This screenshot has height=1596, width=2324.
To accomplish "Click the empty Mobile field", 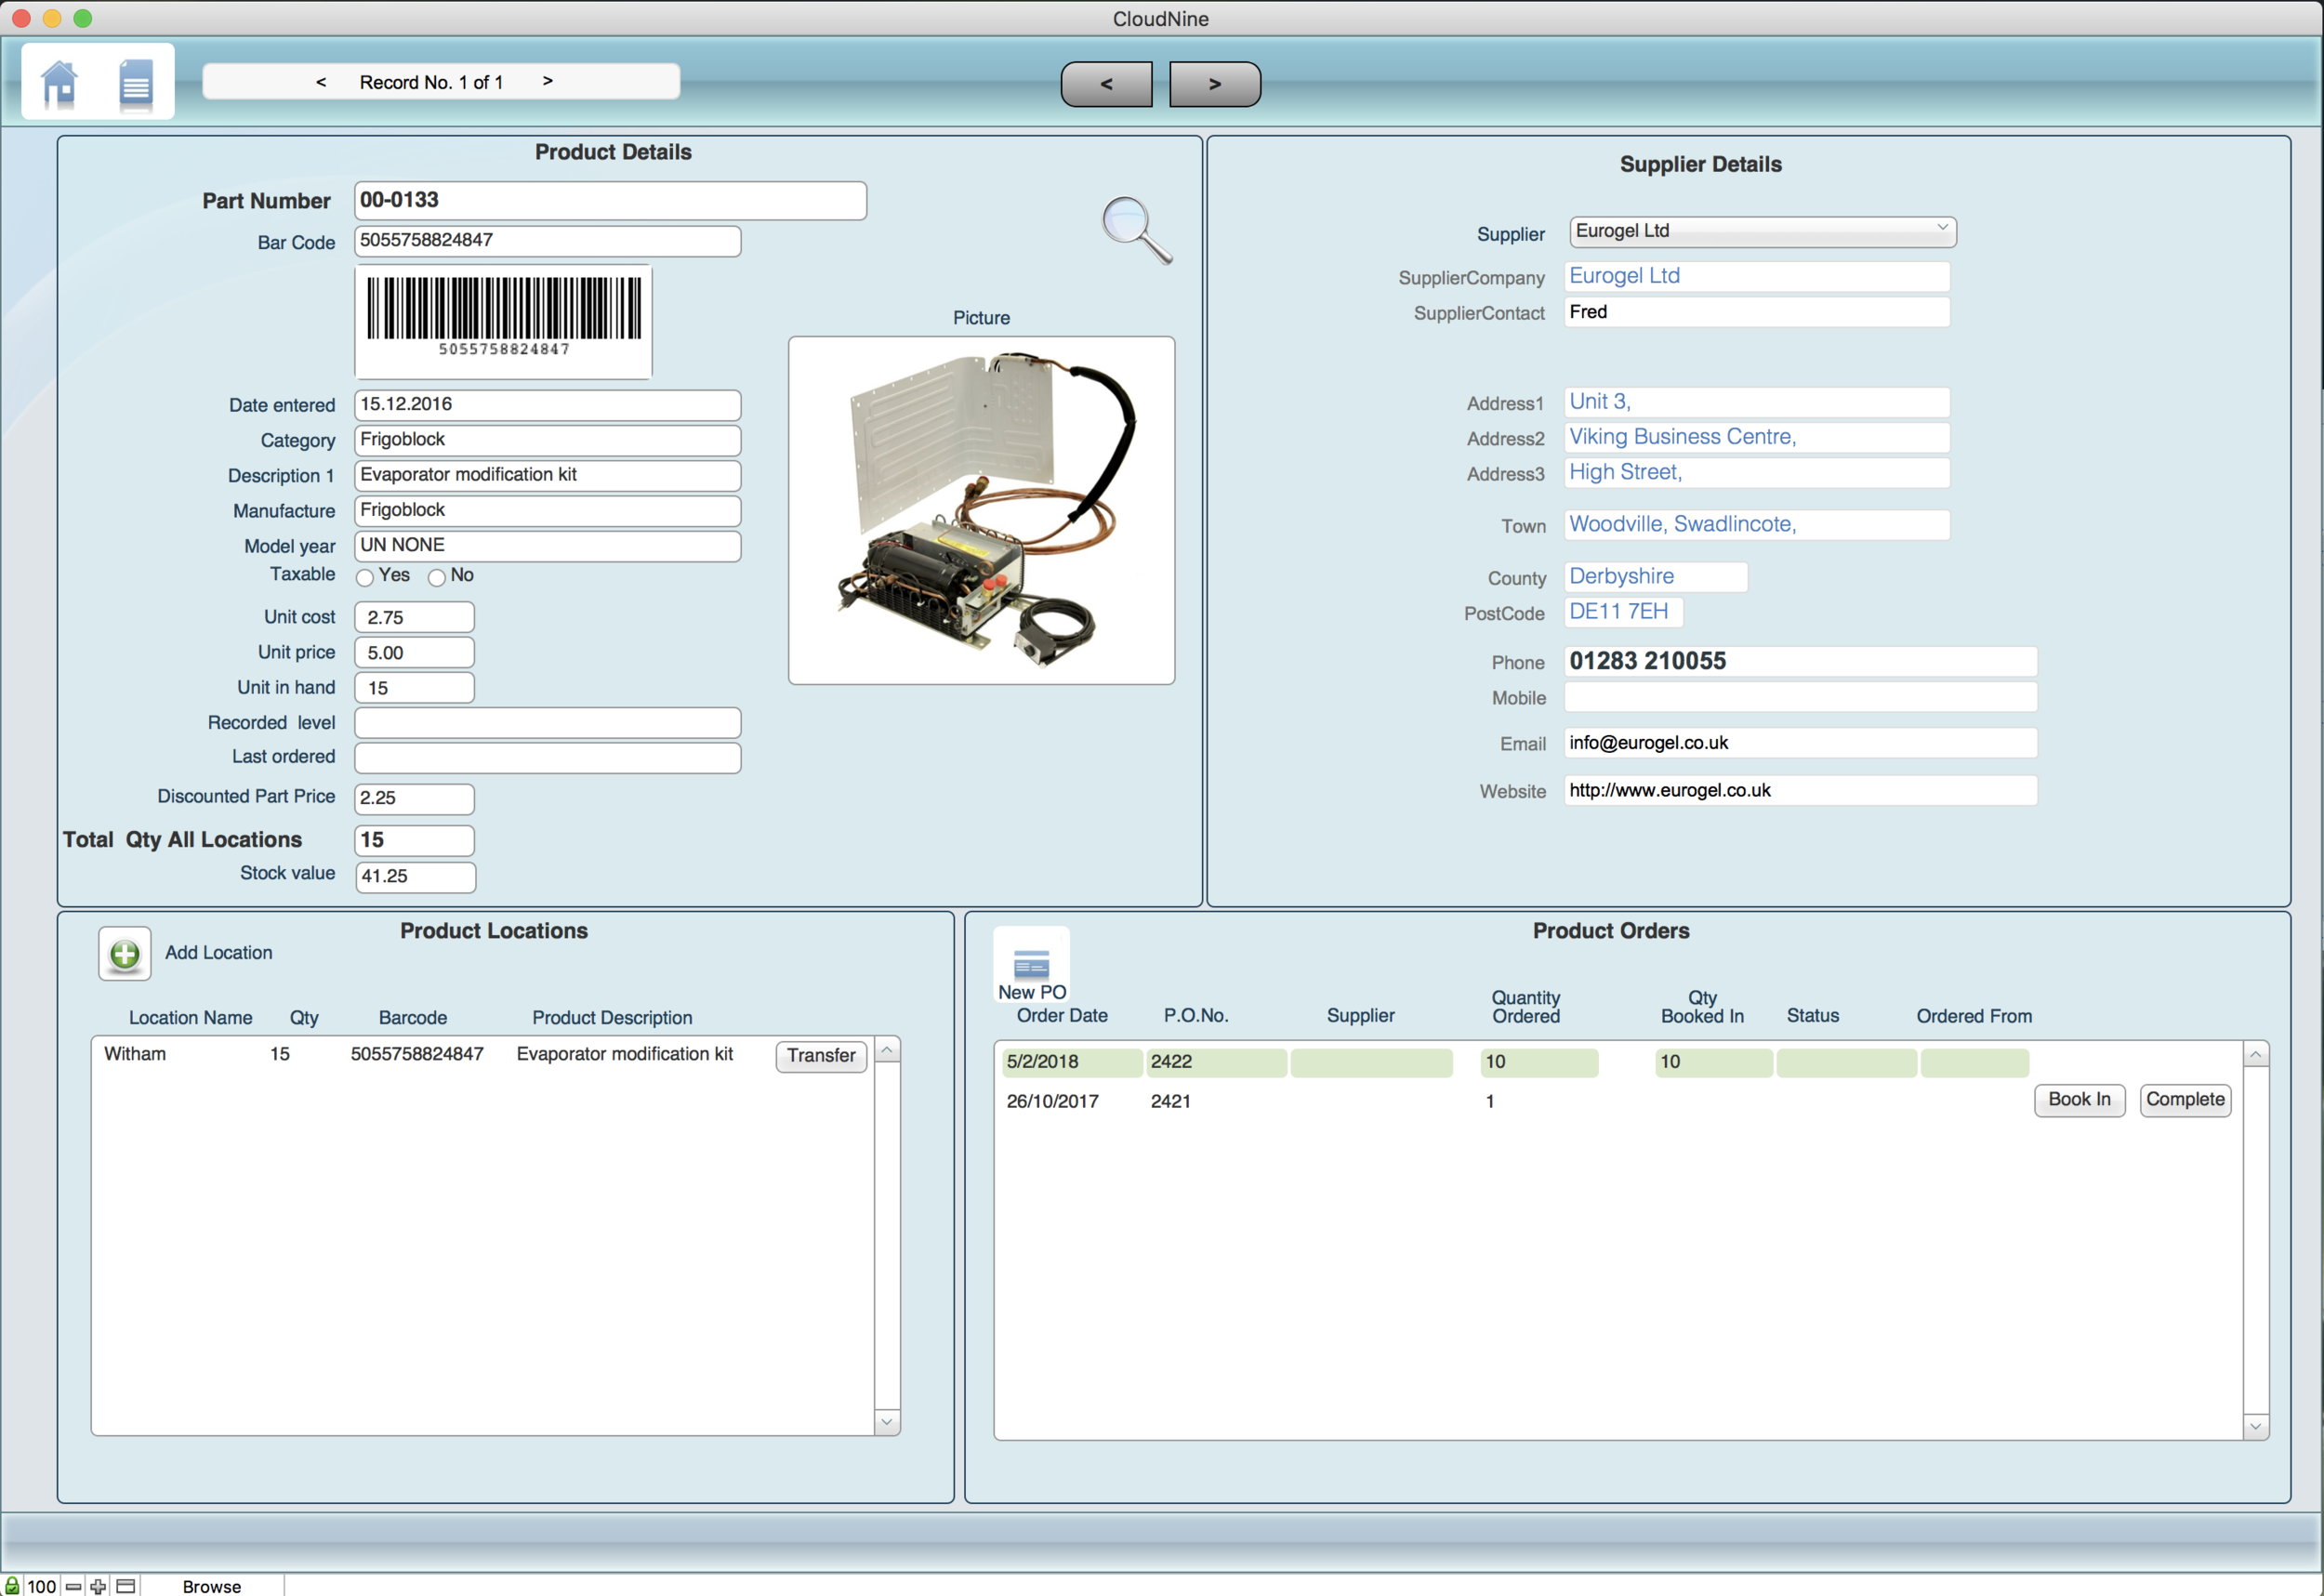I will coord(1800,697).
